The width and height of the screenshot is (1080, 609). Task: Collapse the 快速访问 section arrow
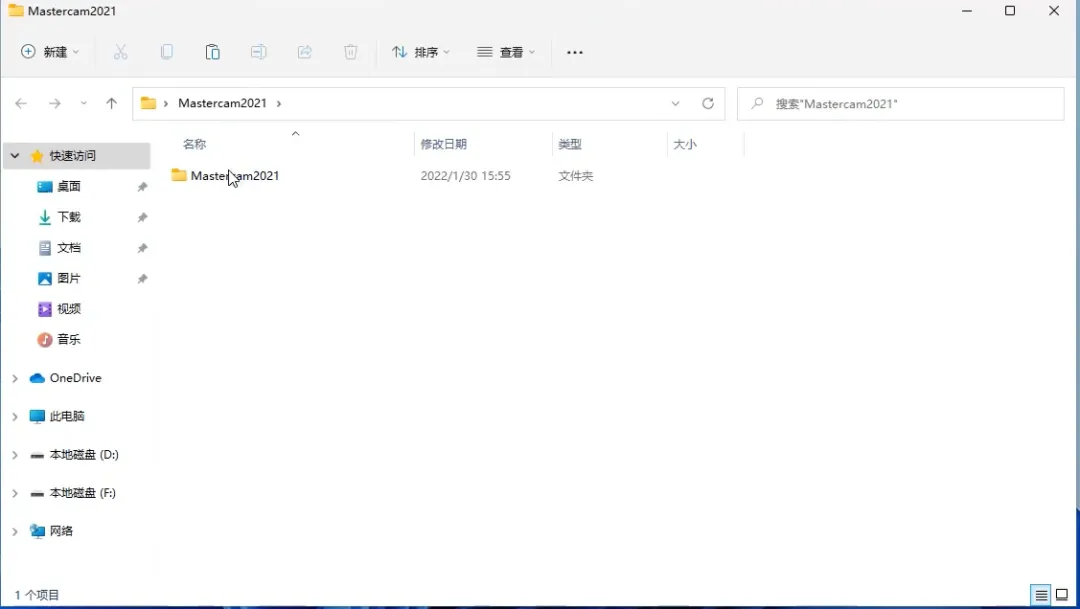coord(14,156)
